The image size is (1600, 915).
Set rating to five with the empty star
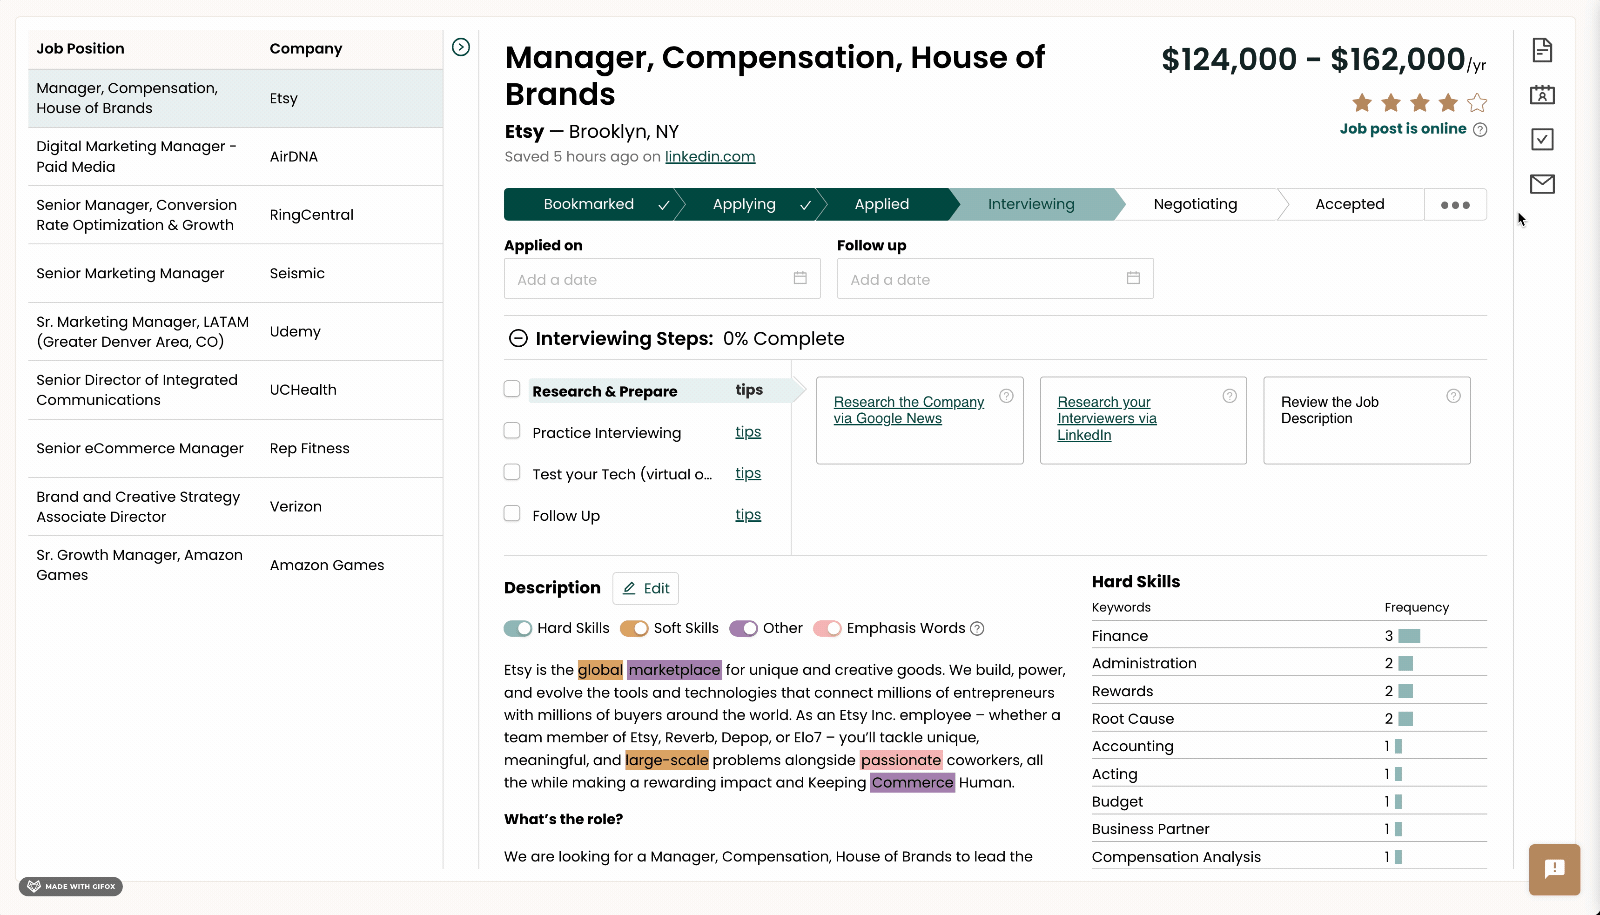(1477, 103)
